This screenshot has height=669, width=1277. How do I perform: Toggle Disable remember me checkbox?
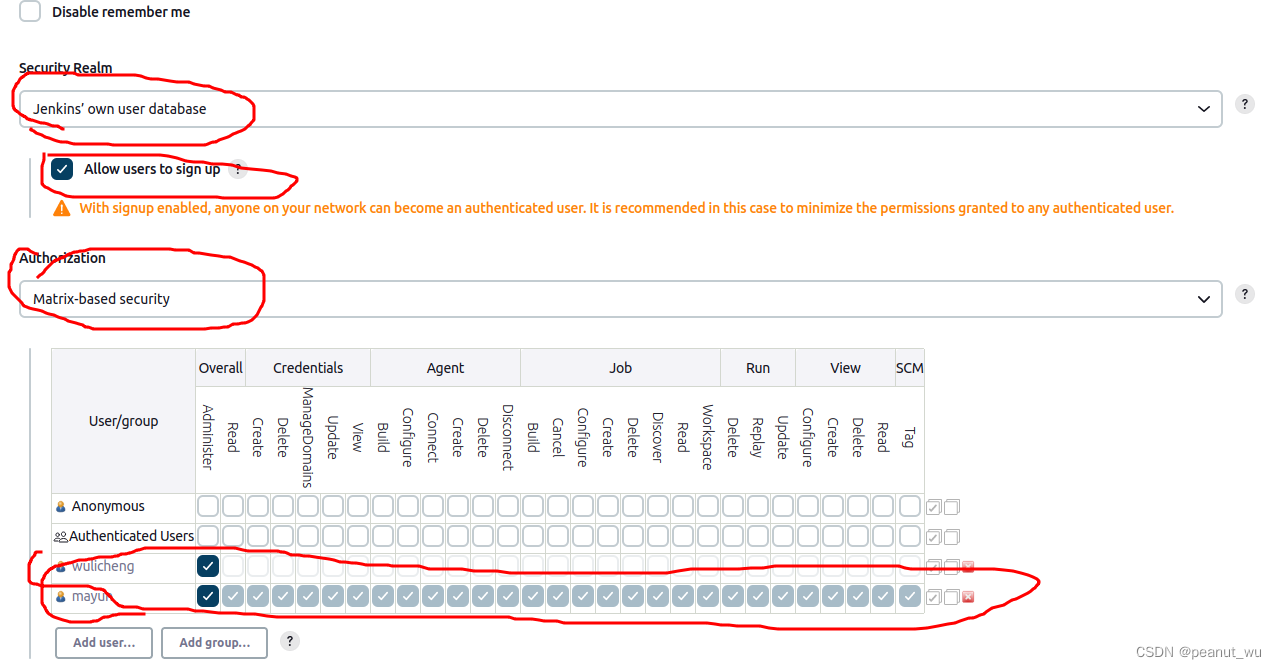tap(31, 12)
